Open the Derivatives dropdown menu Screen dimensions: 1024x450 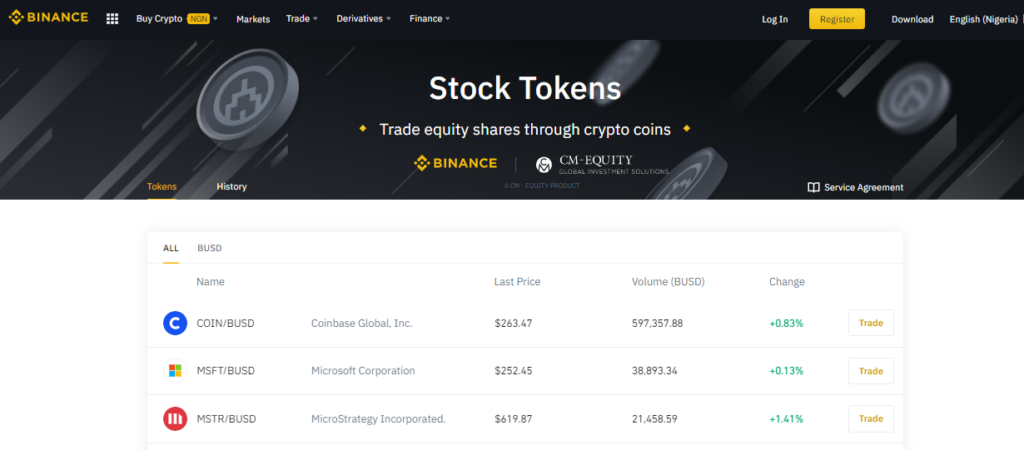[363, 19]
